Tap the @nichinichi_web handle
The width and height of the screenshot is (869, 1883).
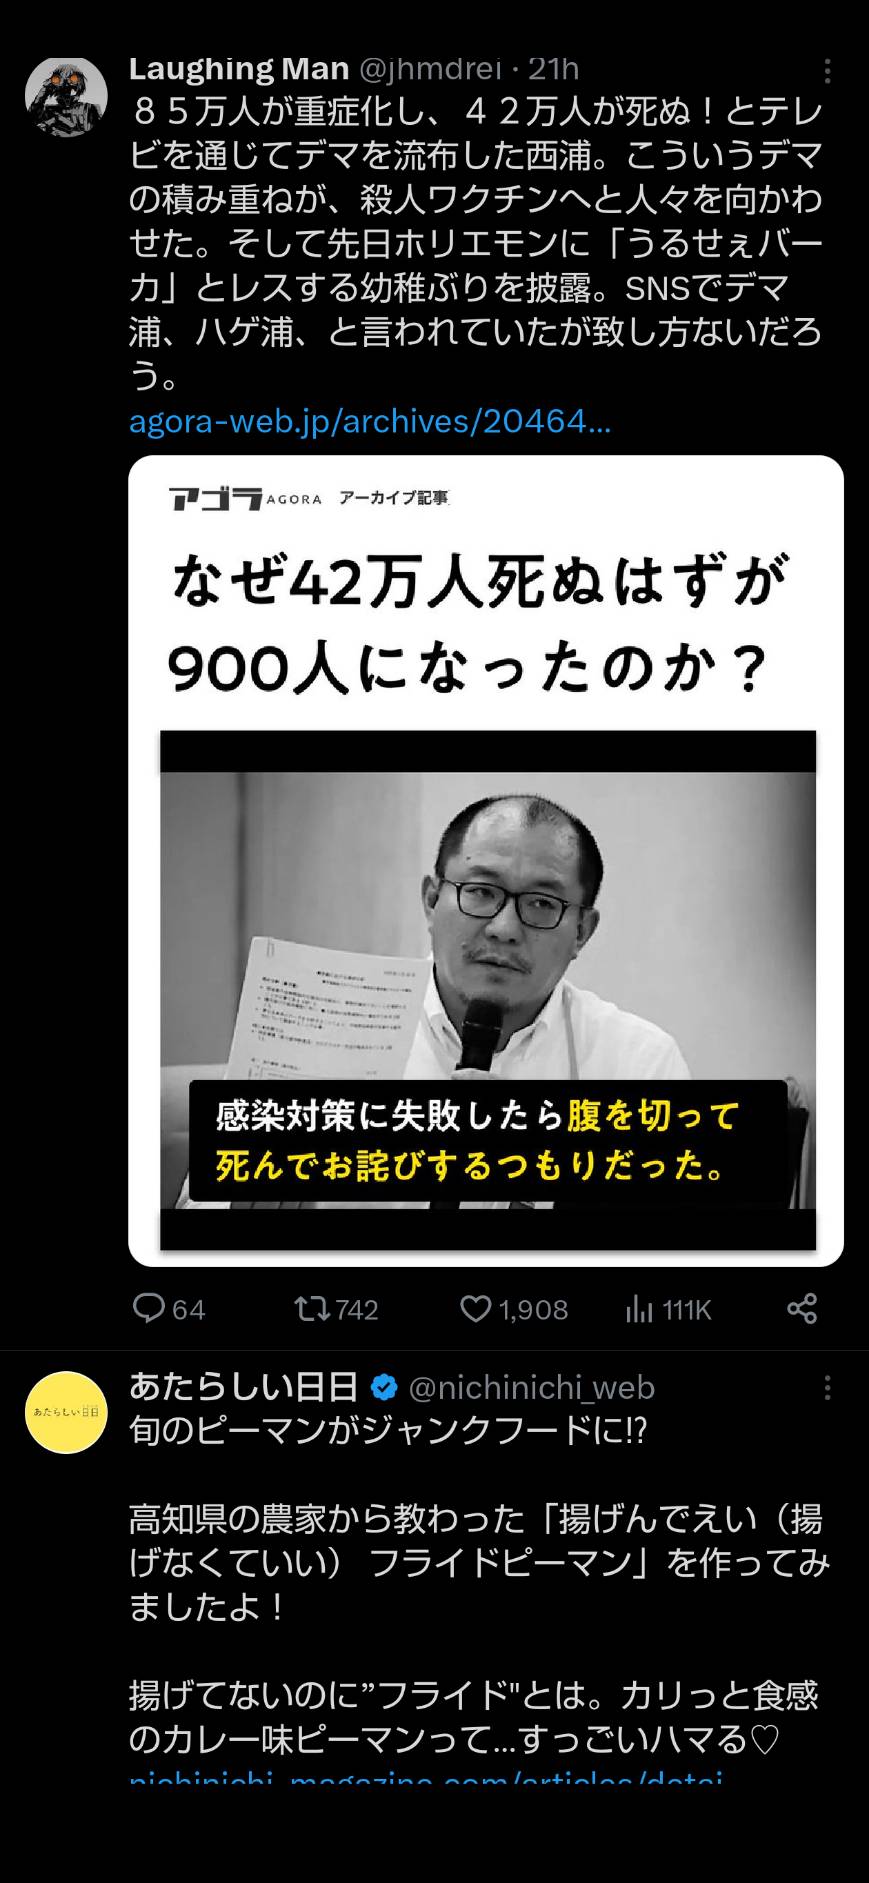click(x=532, y=1388)
